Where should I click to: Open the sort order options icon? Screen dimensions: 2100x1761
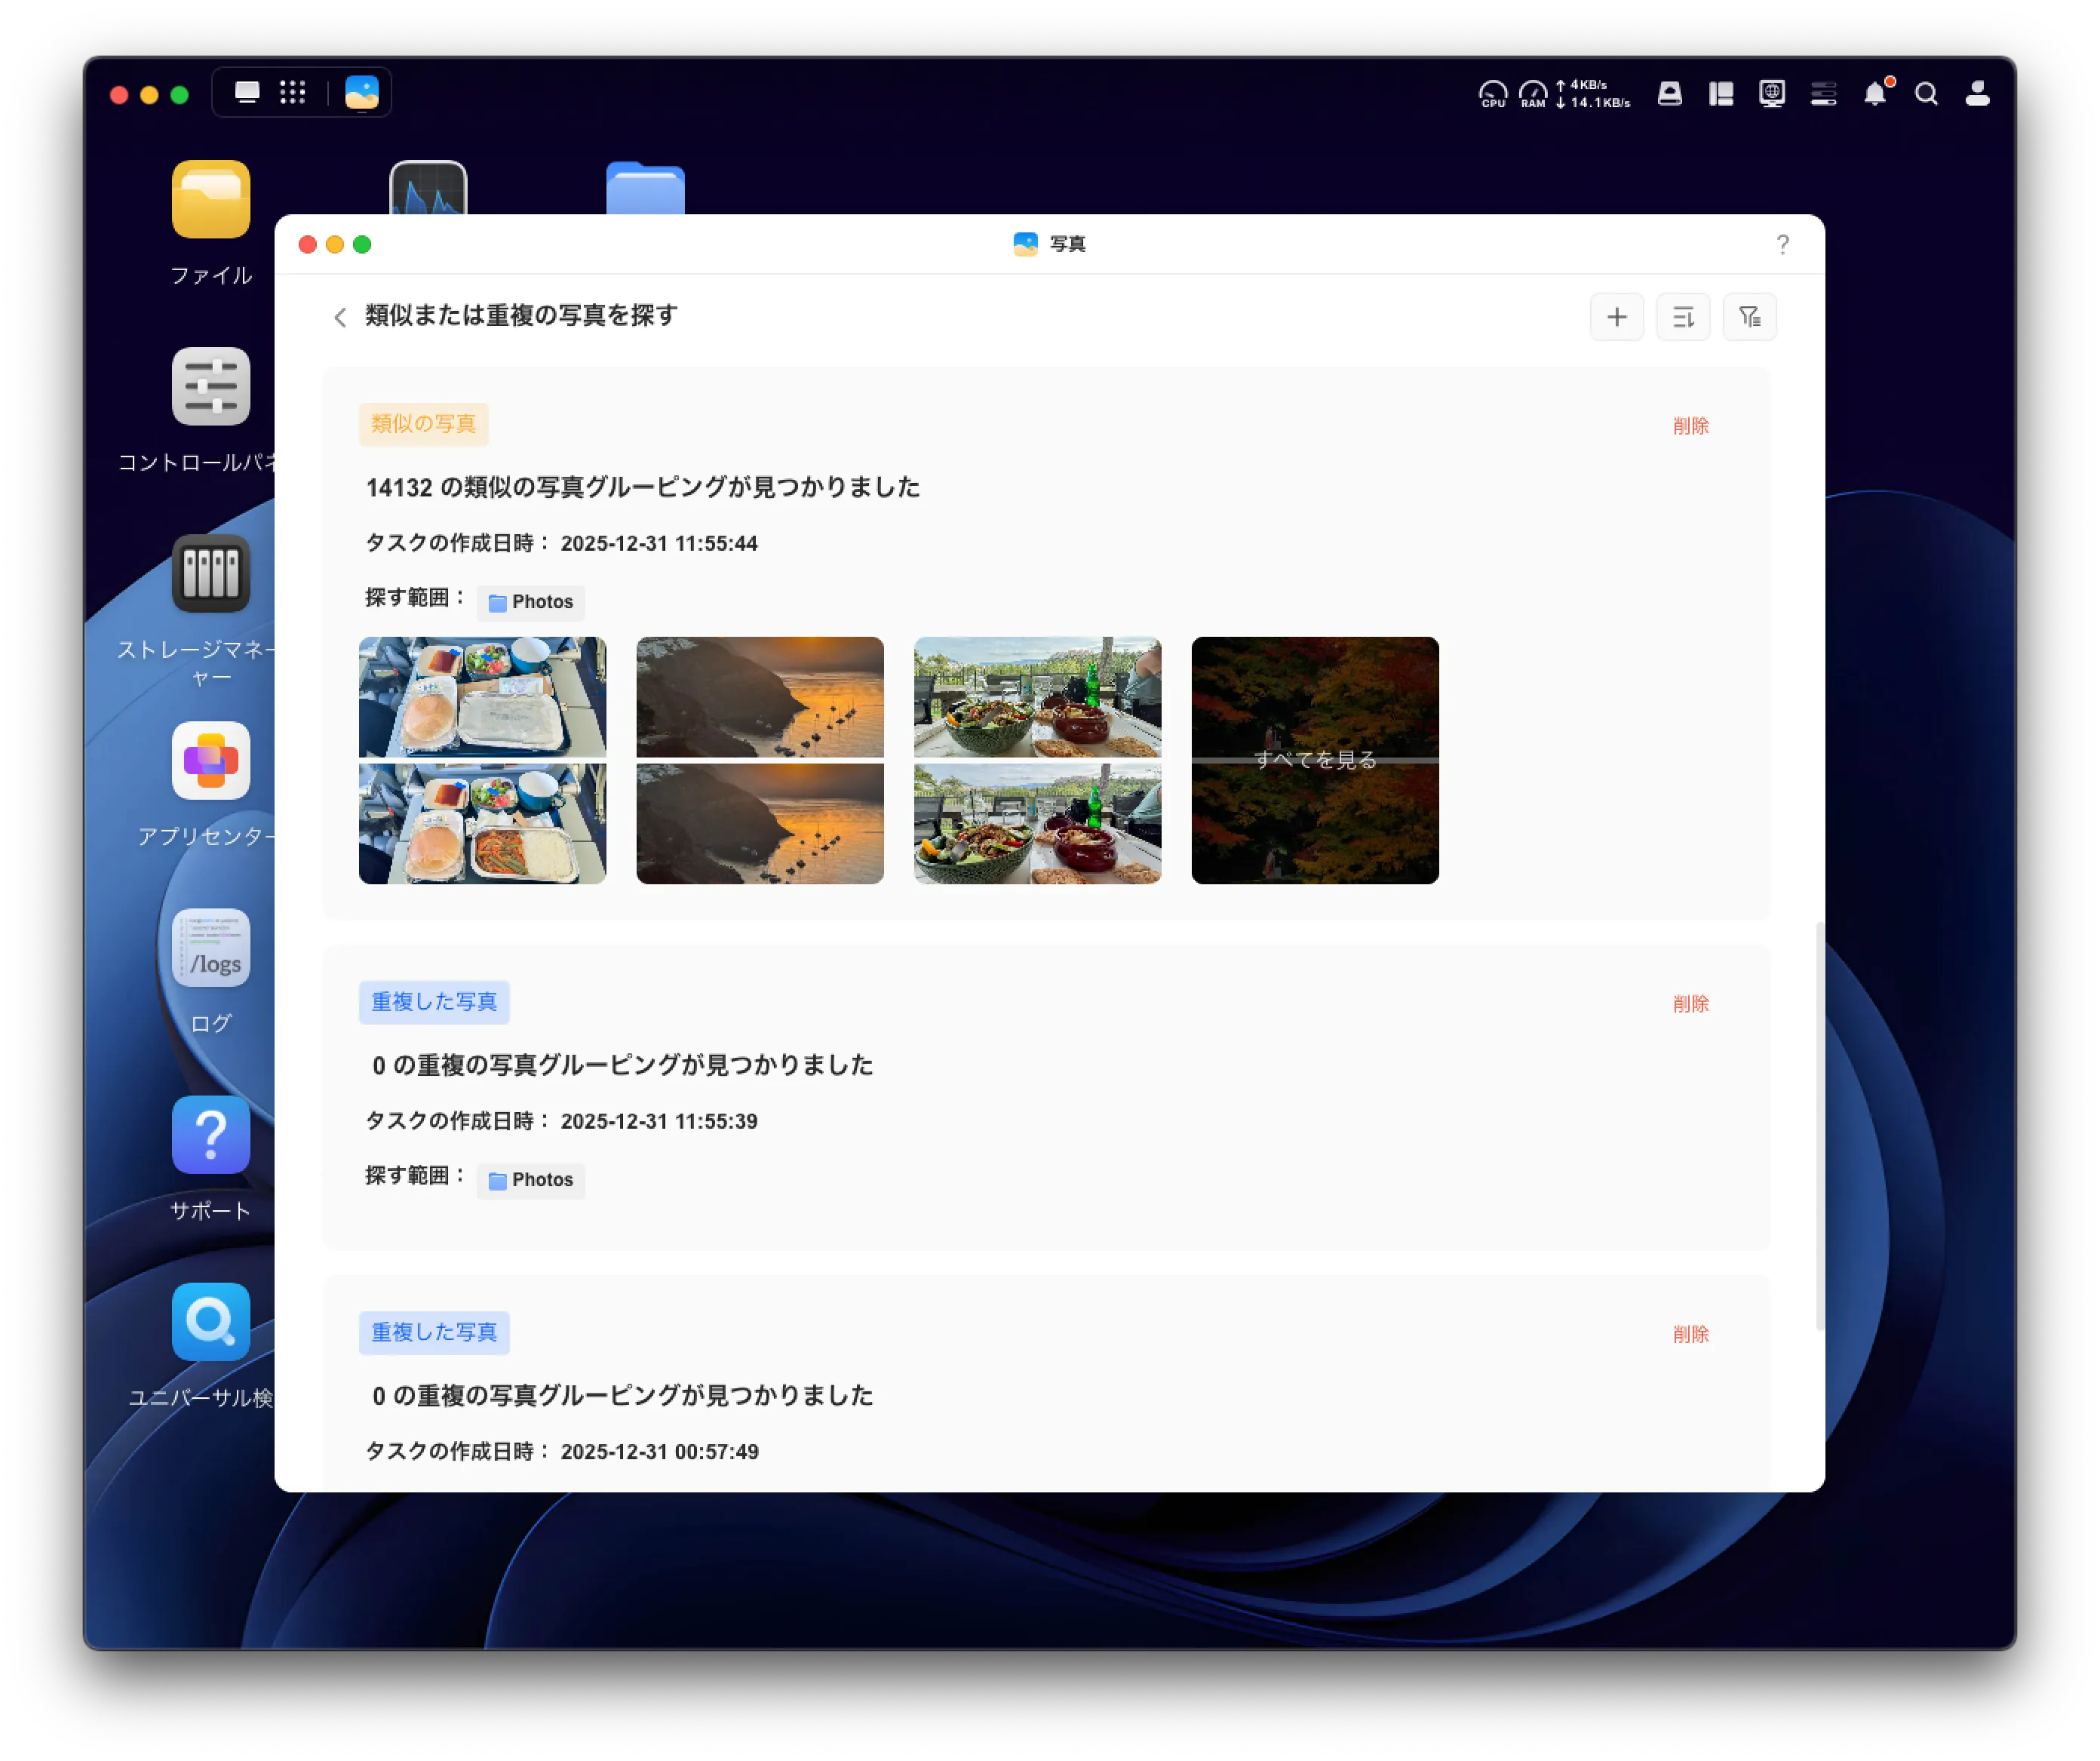tap(1683, 317)
